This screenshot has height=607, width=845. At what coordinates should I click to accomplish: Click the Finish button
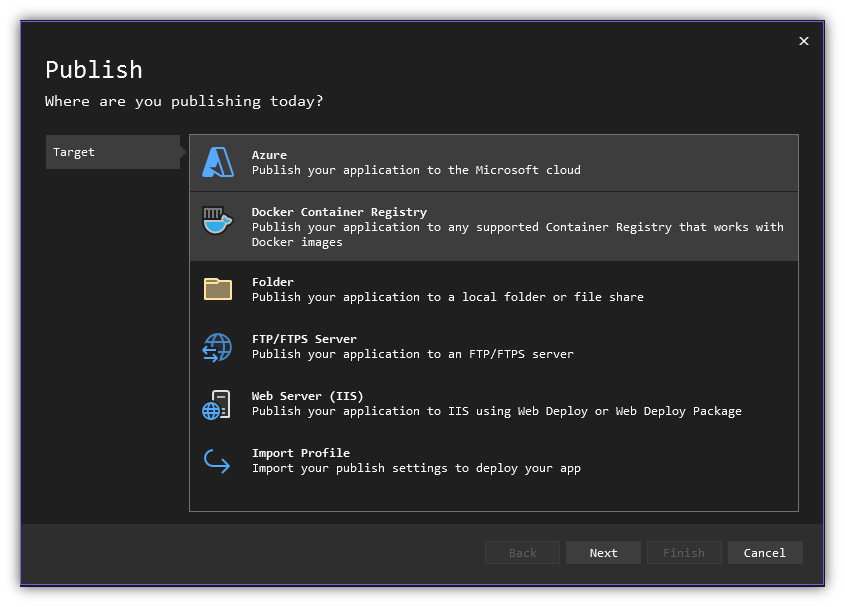[684, 553]
